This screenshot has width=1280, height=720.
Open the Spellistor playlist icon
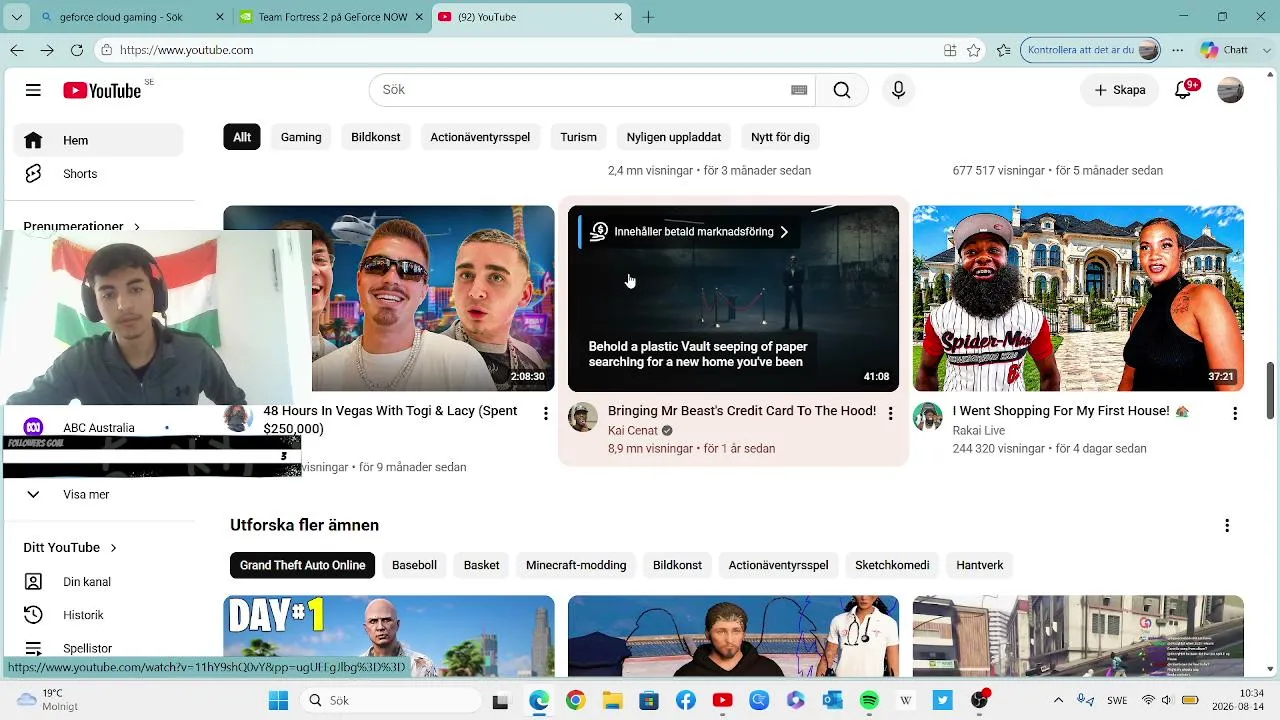point(33,648)
